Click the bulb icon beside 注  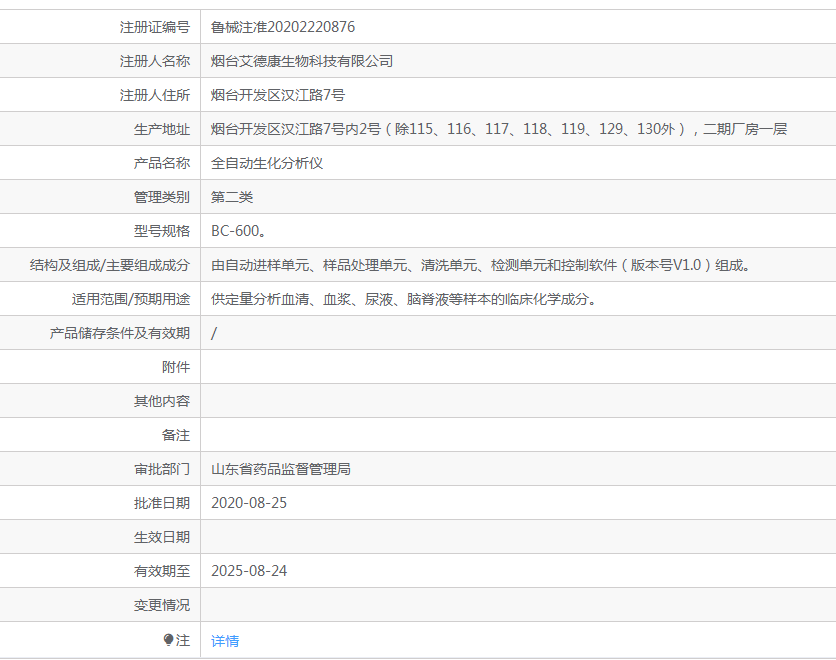click(x=168, y=640)
